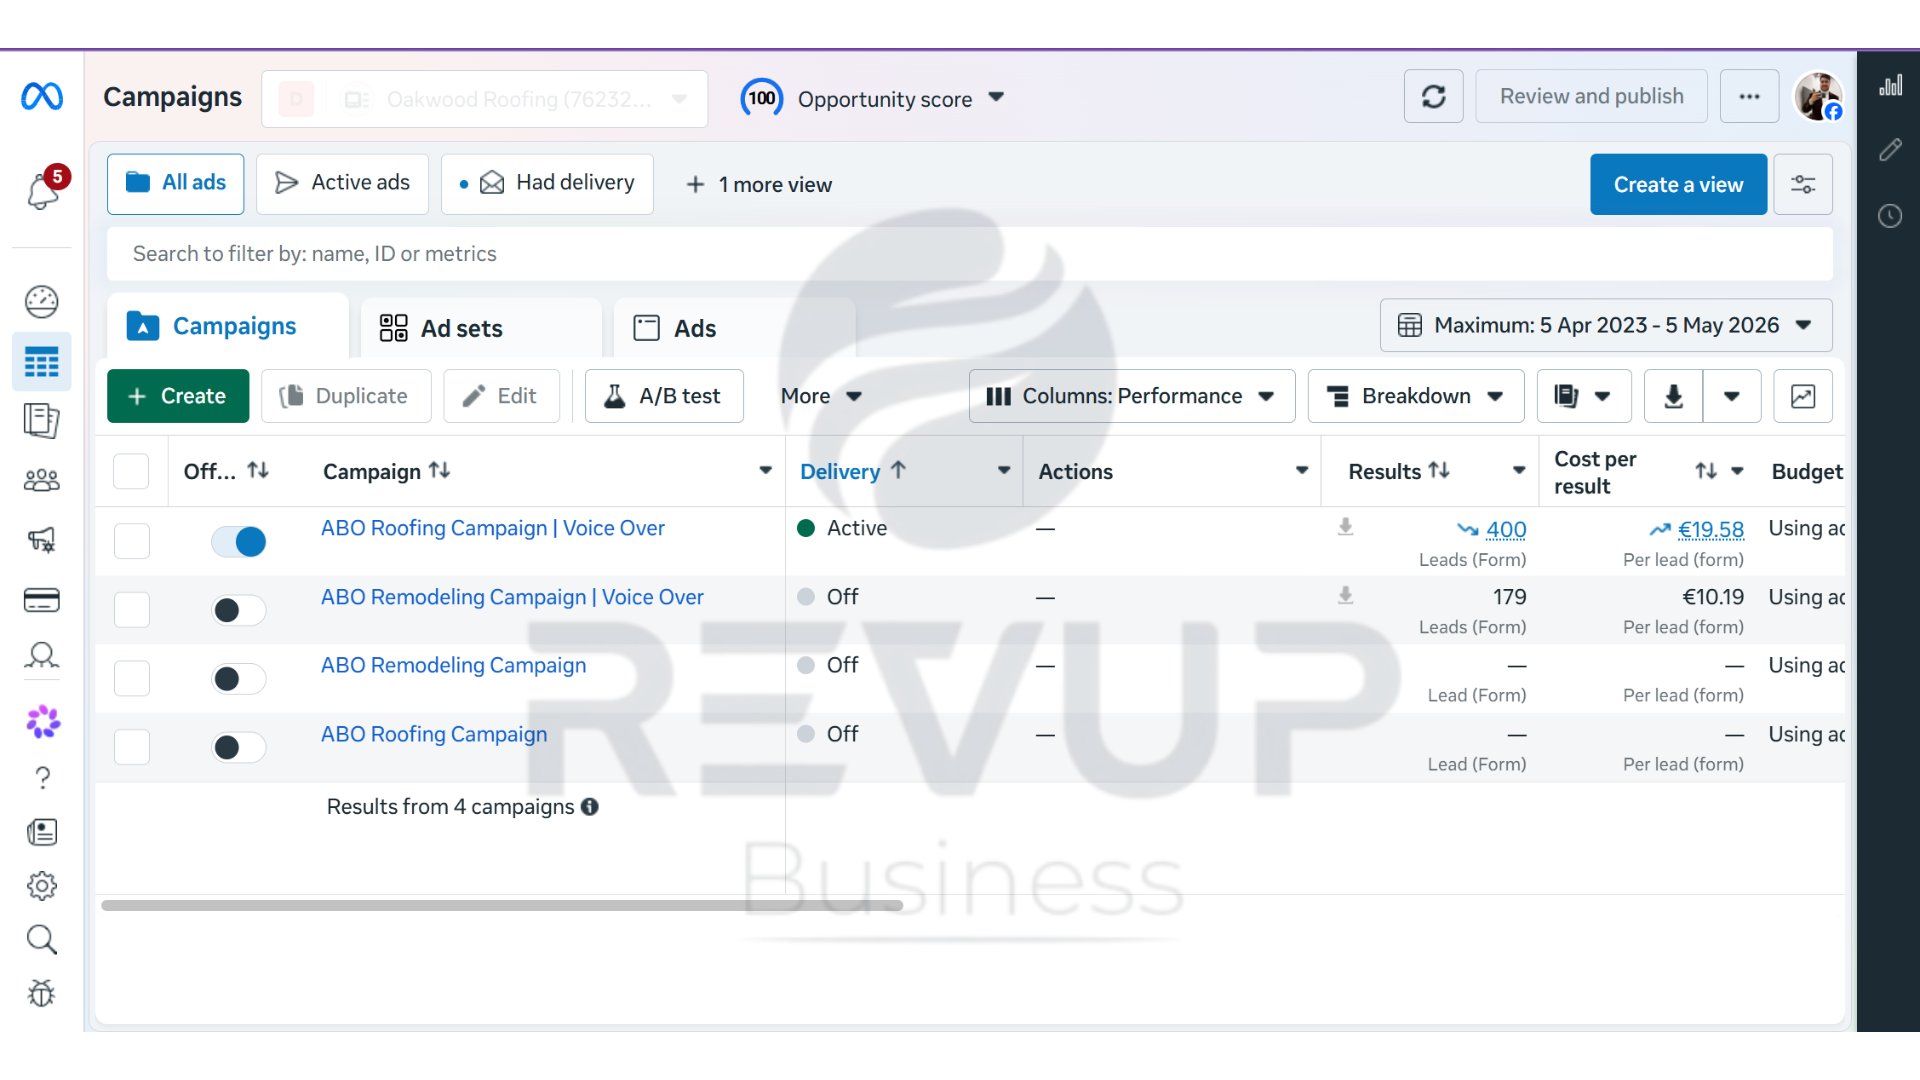Select the Campaigns tab
The height and width of the screenshot is (1080, 1920).
click(227, 326)
